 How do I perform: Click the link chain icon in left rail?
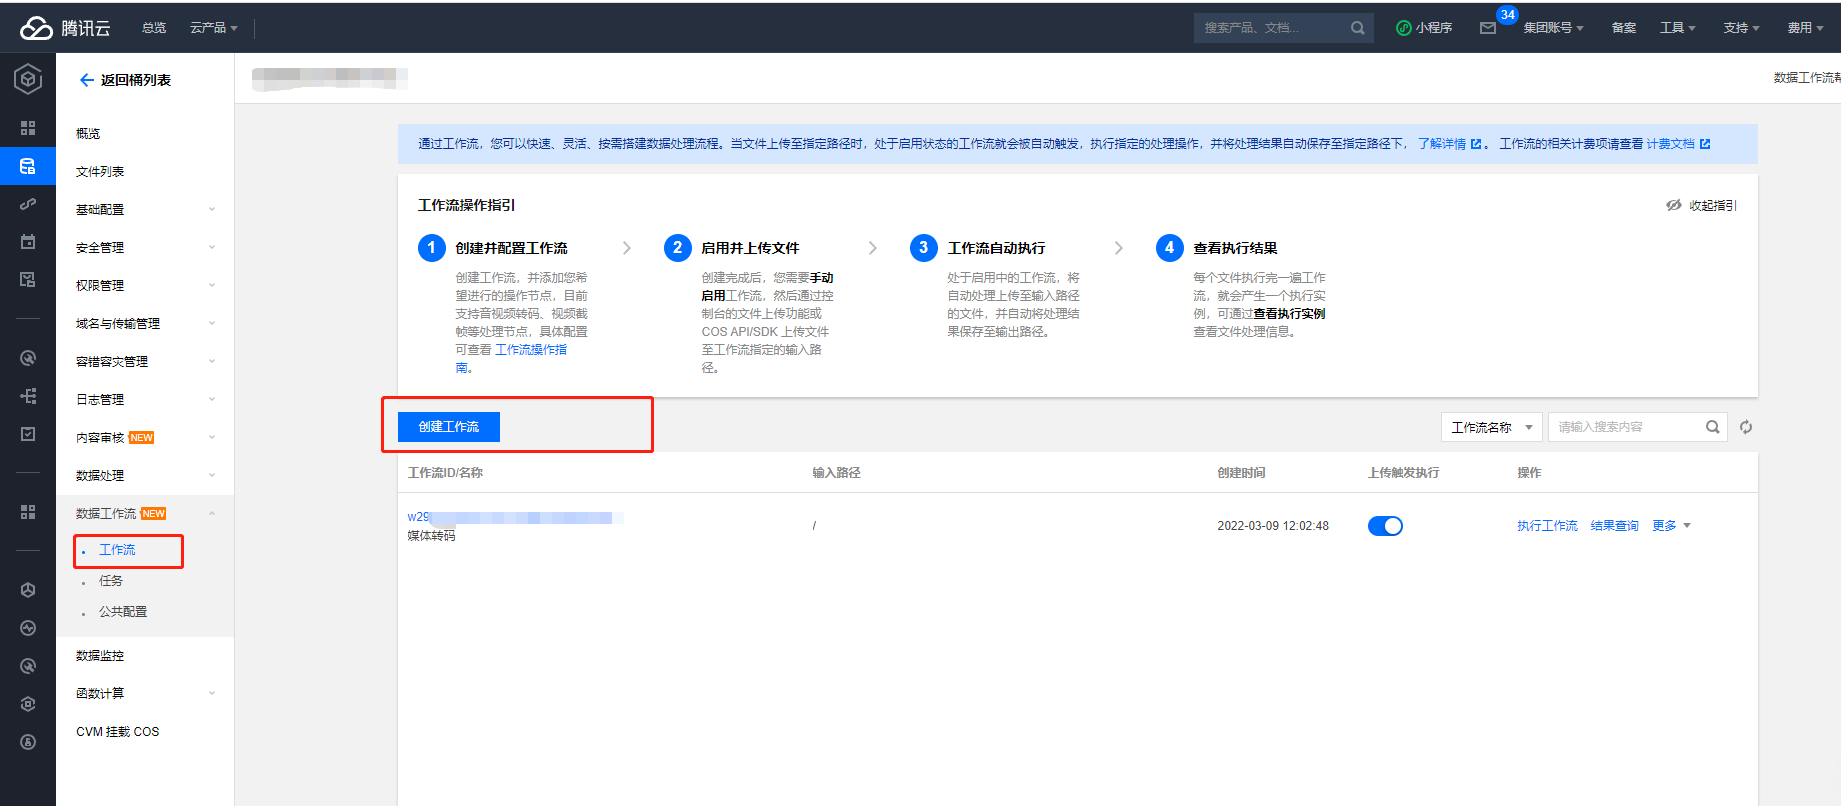click(28, 204)
